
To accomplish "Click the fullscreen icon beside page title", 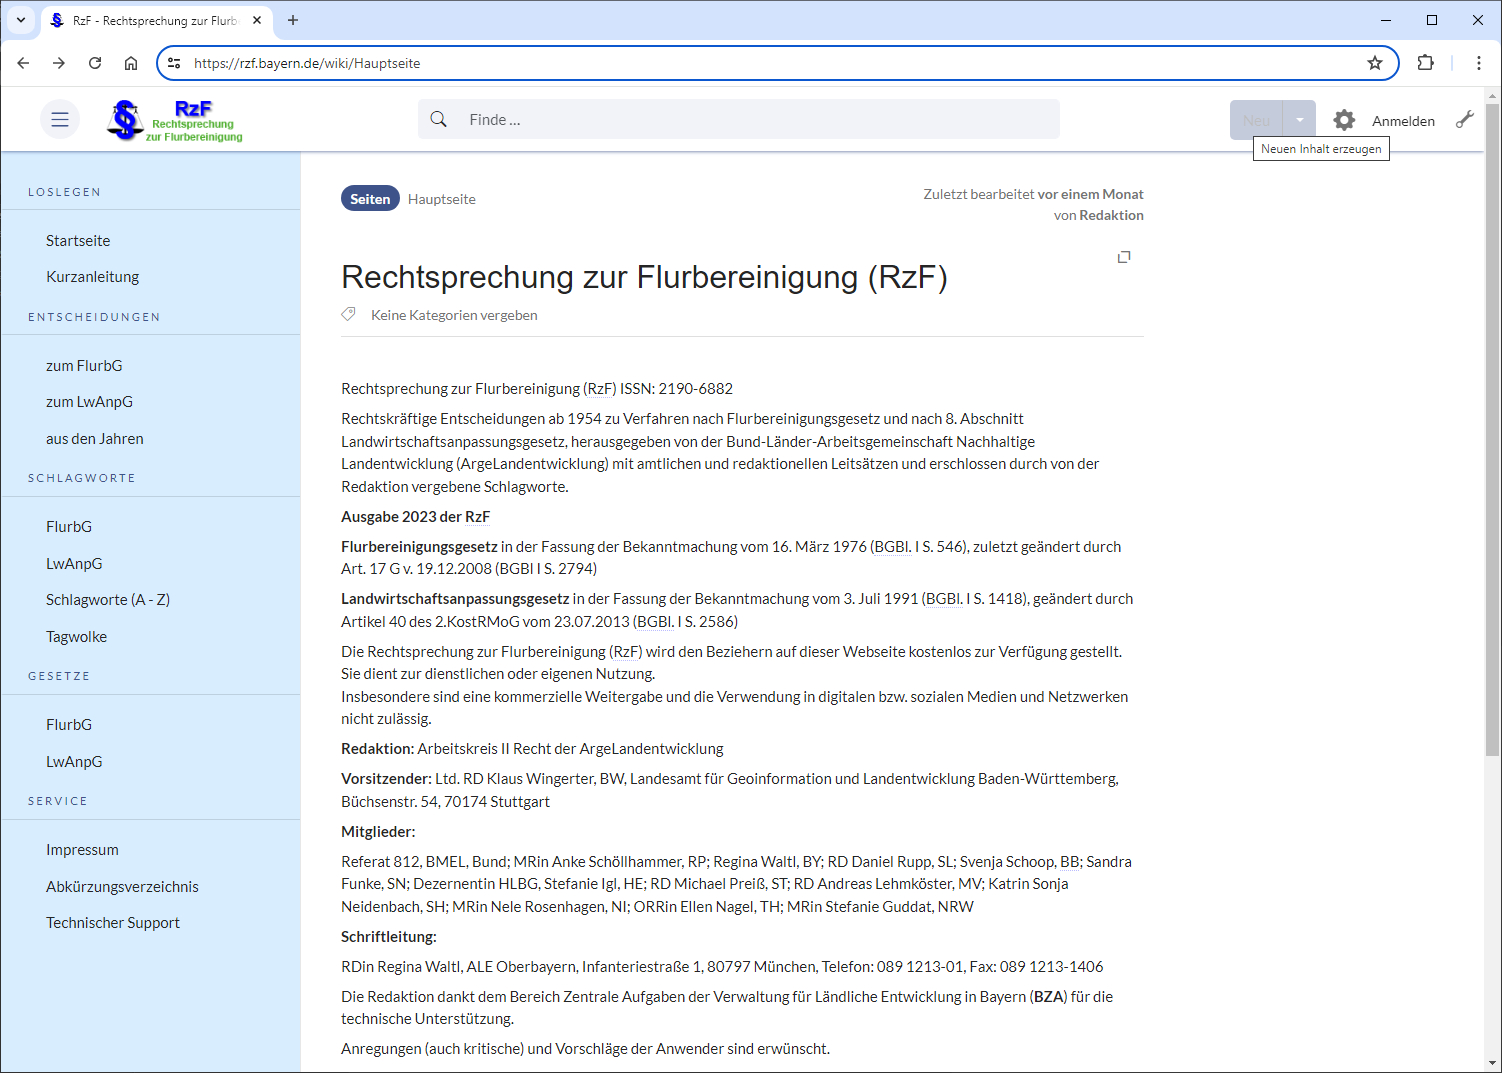I will point(1124,257).
